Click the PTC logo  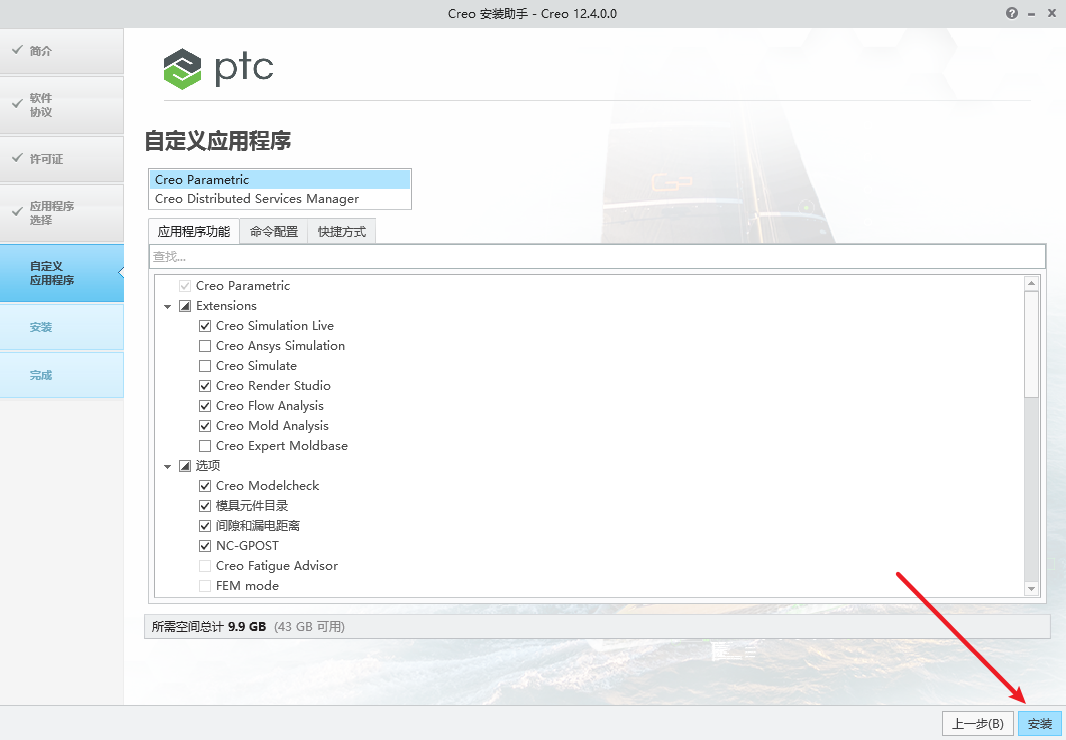pos(218,69)
